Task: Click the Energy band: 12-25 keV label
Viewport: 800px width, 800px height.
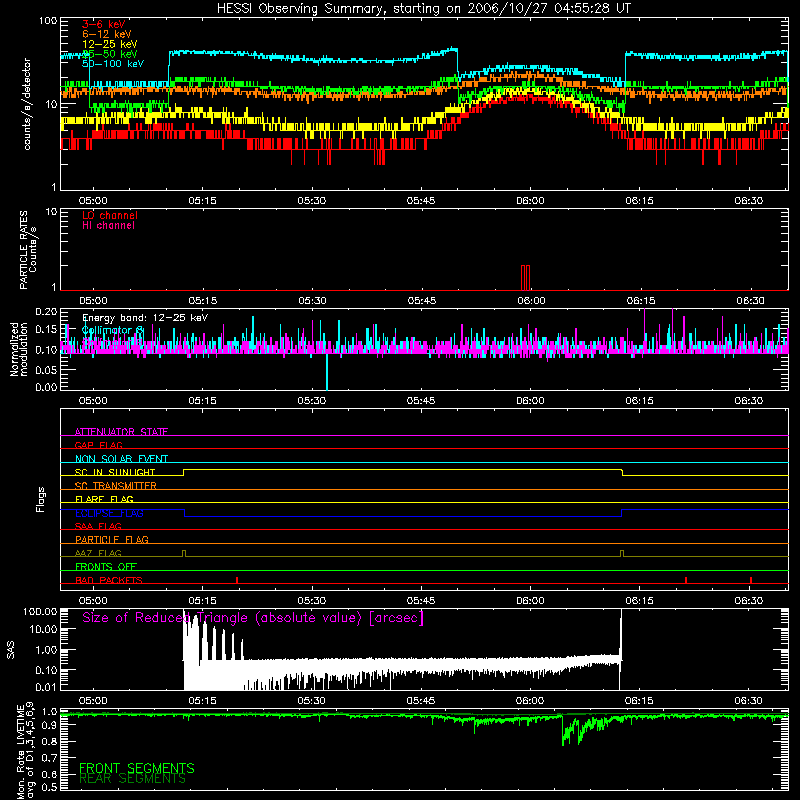Action: point(145,318)
